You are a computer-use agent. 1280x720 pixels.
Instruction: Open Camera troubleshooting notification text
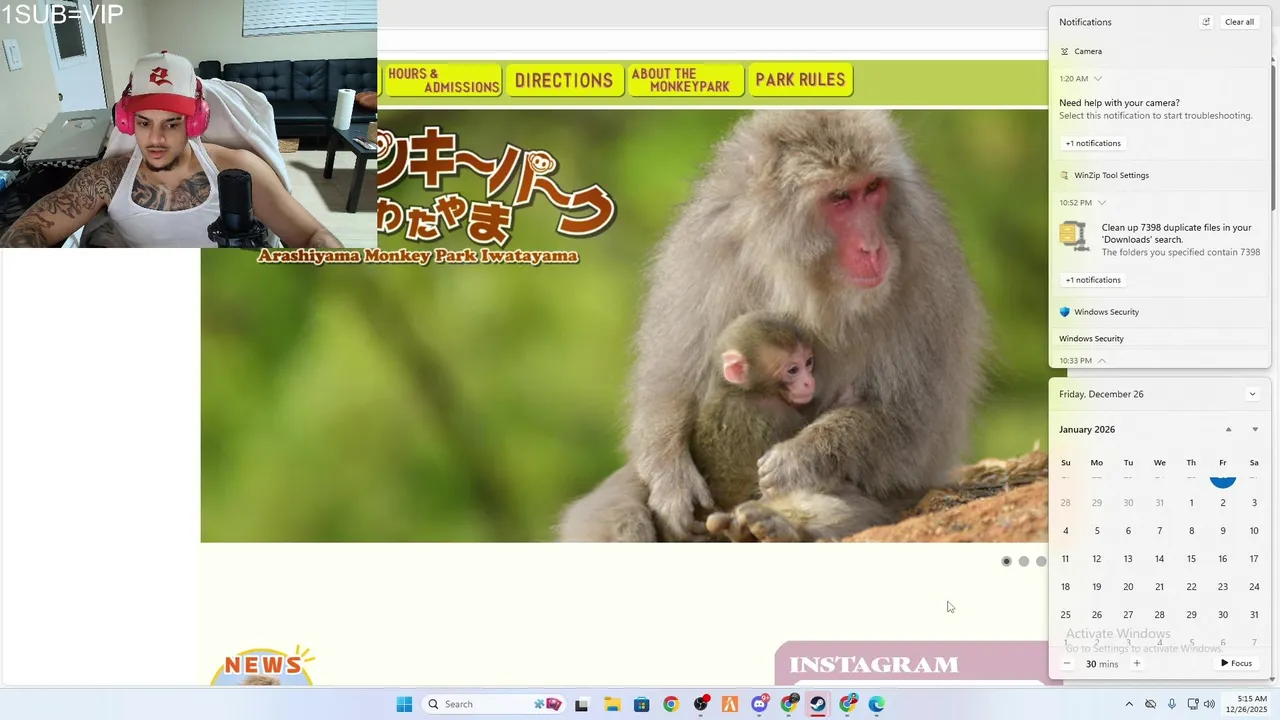click(1156, 109)
